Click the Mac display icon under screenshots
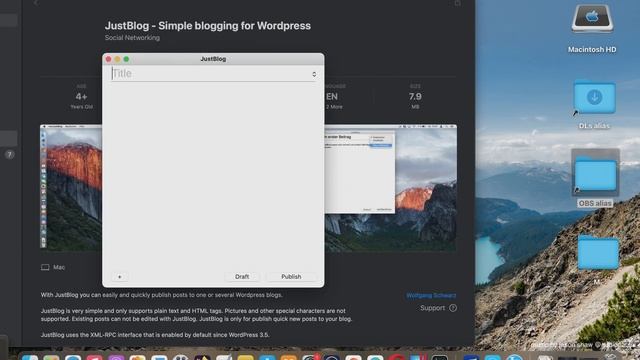Image resolution: width=640 pixels, height=360 pixels. [x=45, y=267]
